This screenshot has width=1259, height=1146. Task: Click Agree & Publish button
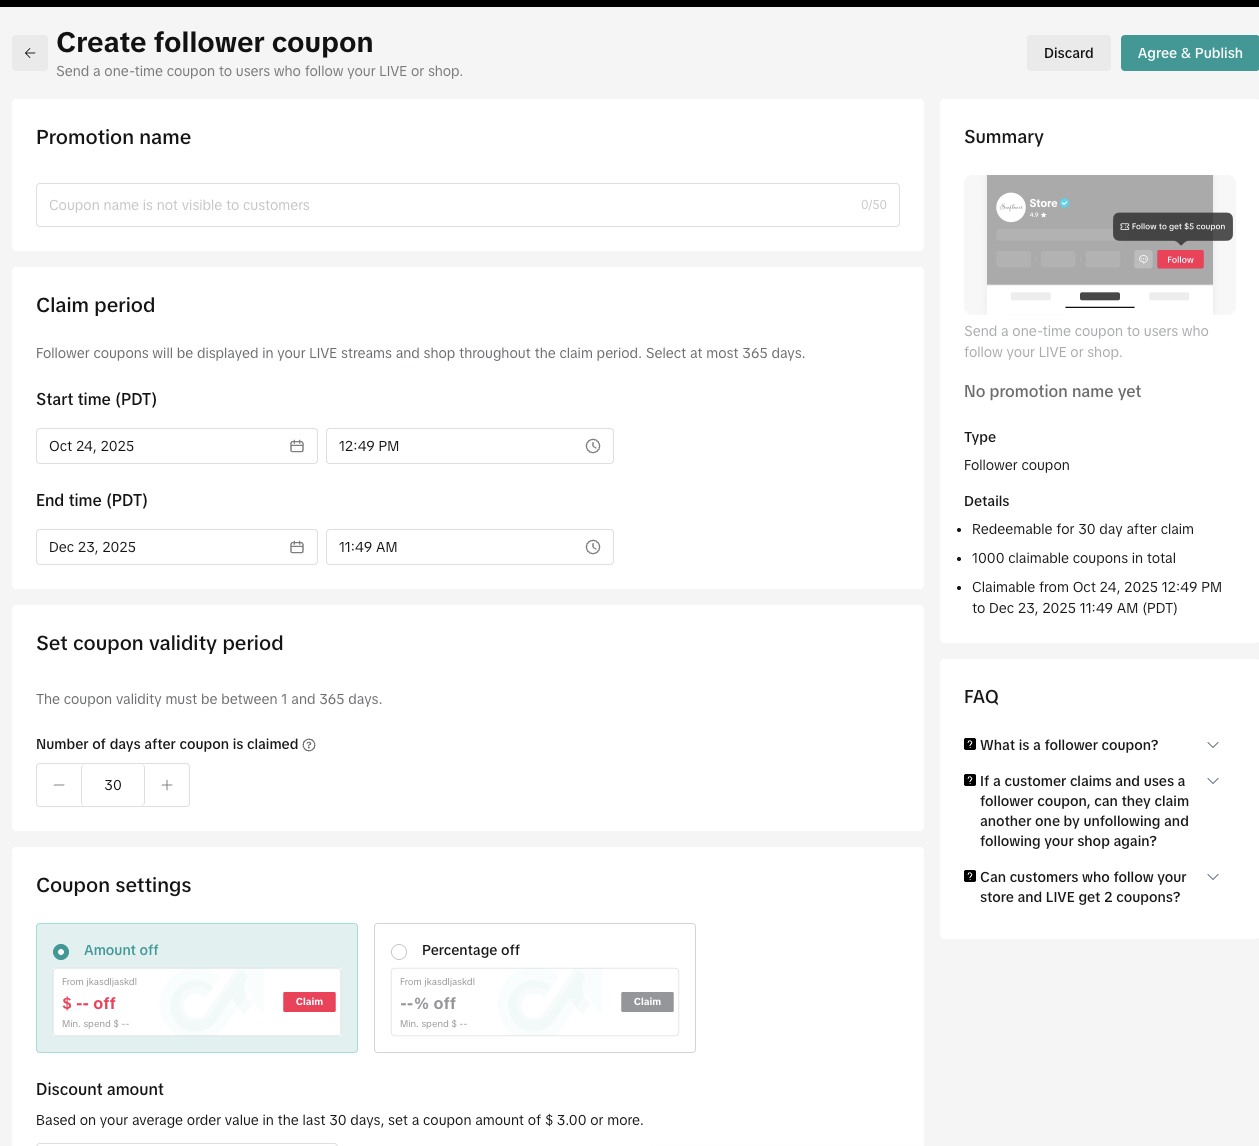1189,53
